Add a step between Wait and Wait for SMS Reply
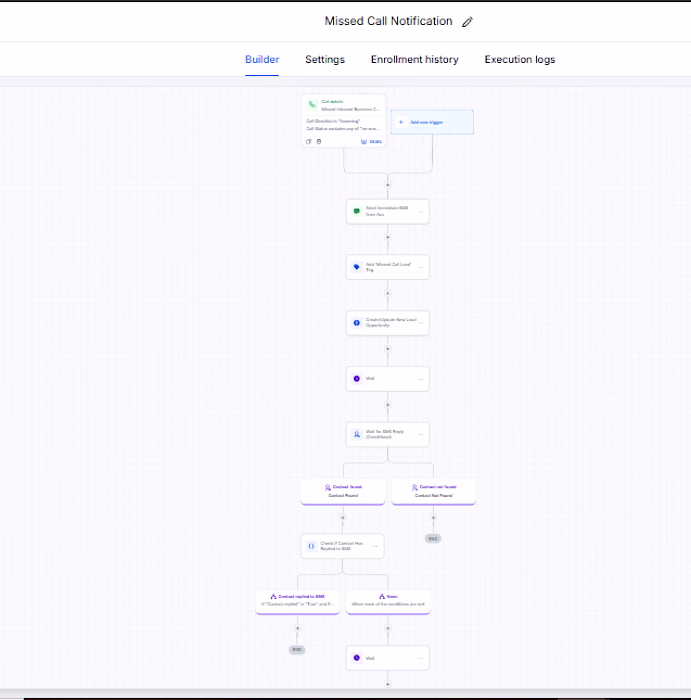Screen dimensions: 691x700 387,405
